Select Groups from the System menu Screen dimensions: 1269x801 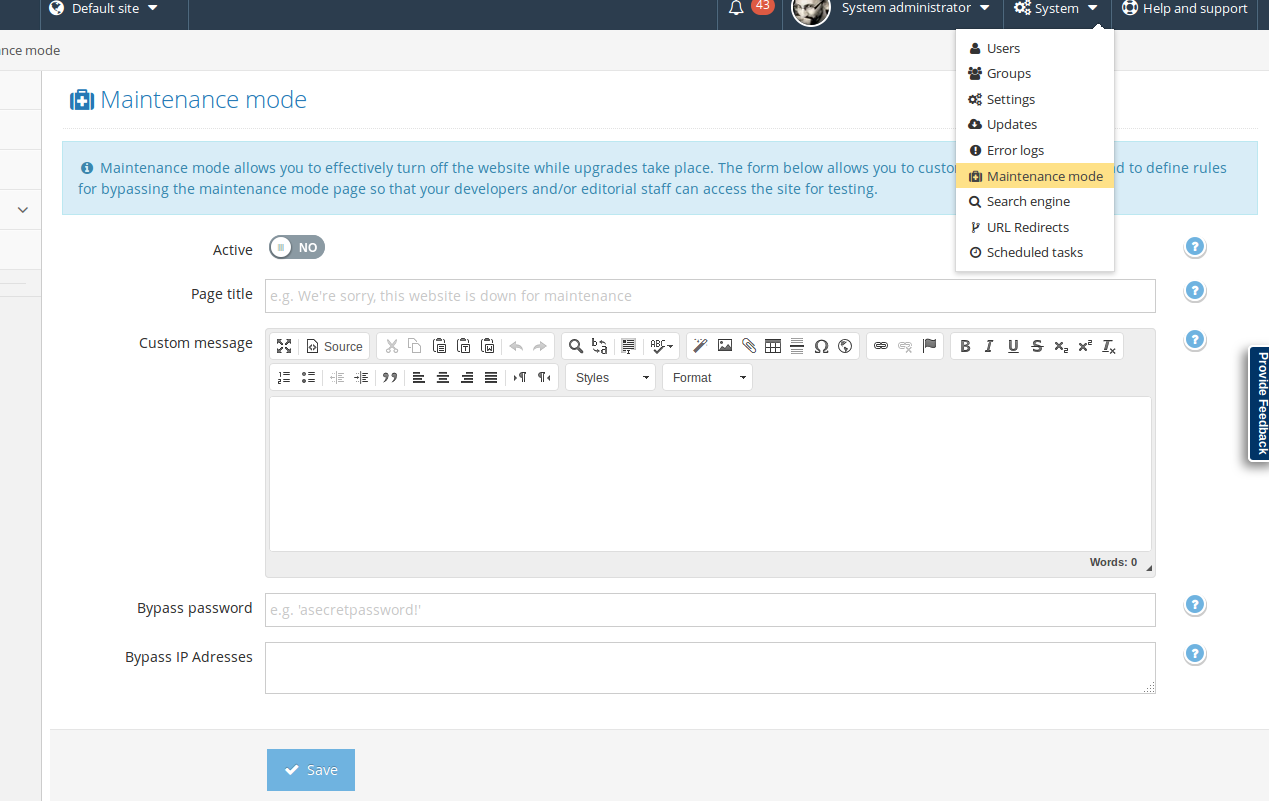1035,73
